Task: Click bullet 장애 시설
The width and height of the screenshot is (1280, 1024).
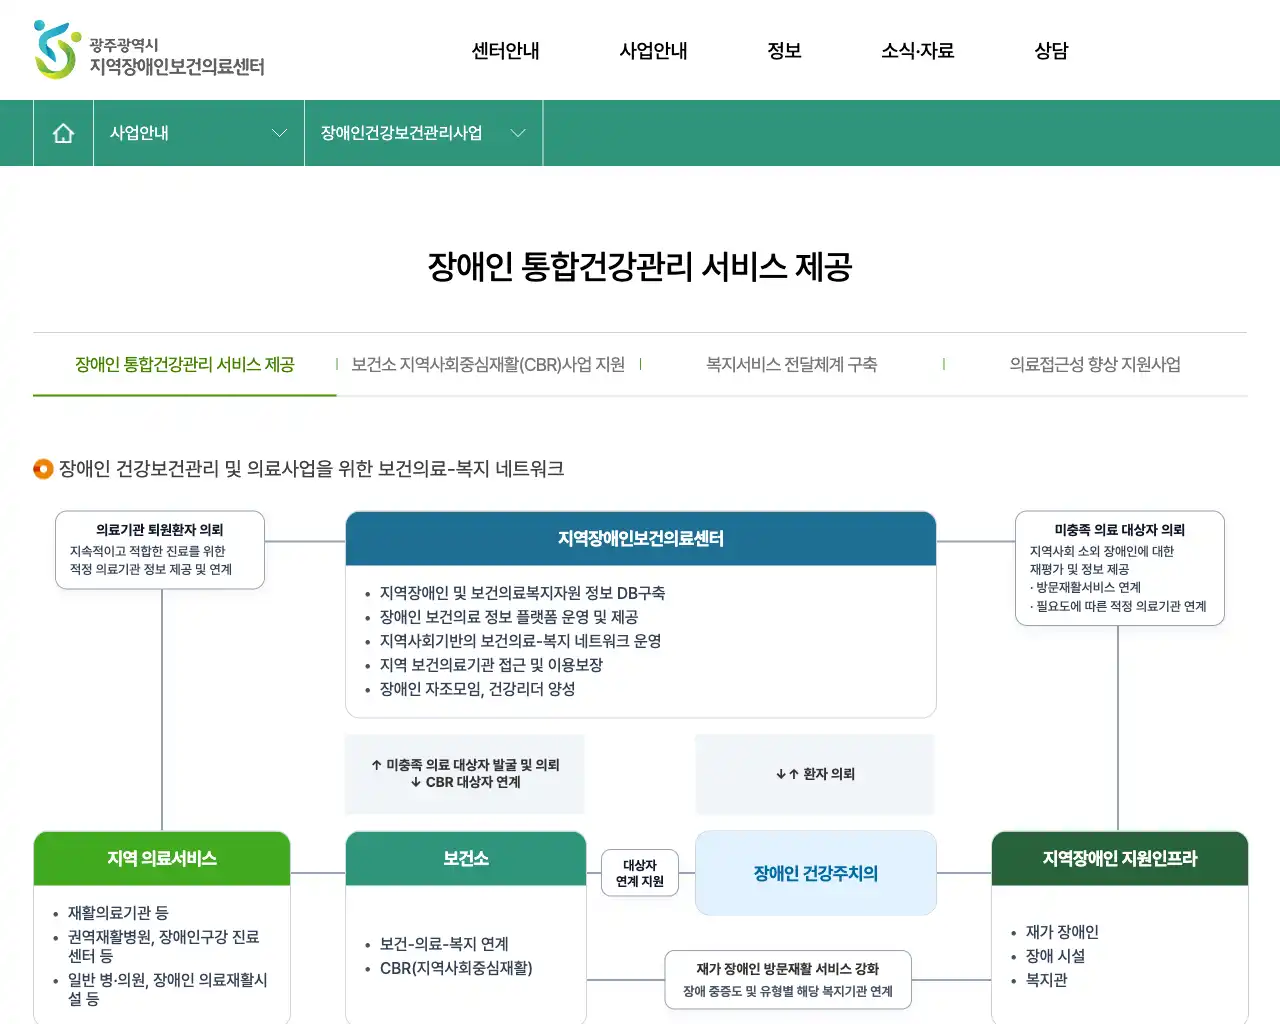Action: [x=1055, y=956]
